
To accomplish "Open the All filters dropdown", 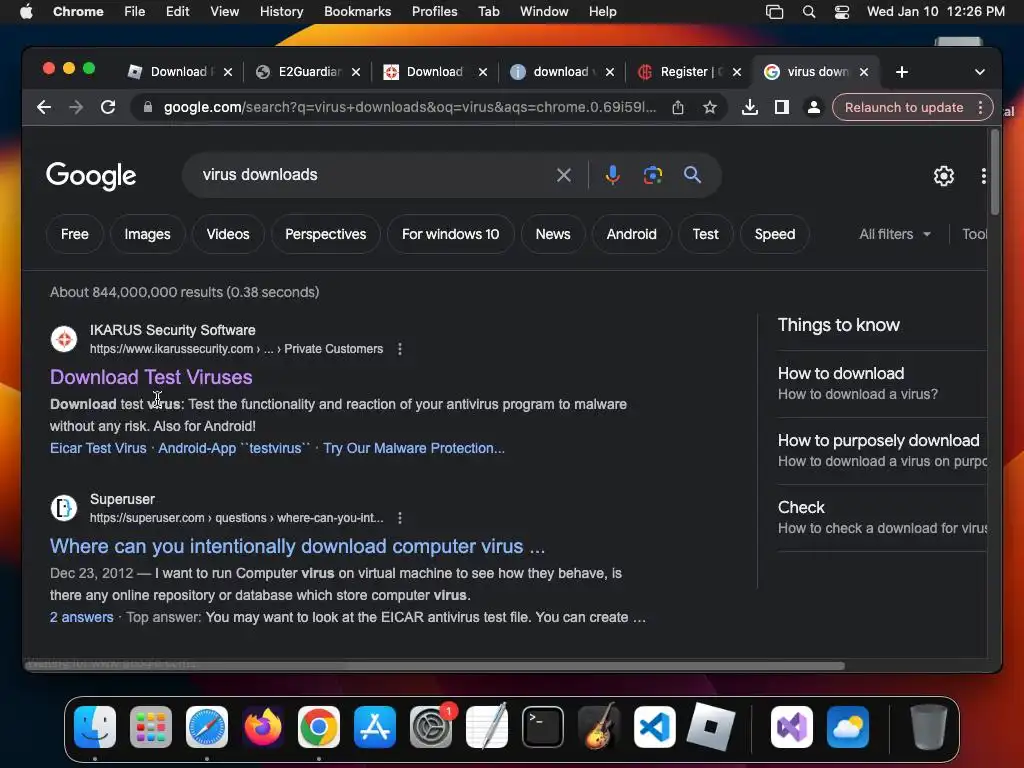I will pos(895,234).
